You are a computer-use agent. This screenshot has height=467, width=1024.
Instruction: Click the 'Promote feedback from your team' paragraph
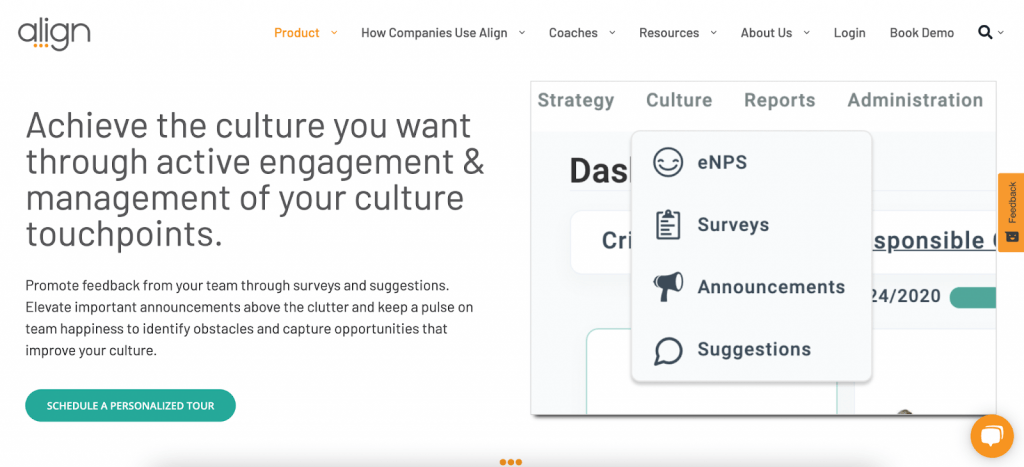click(249, 318)
